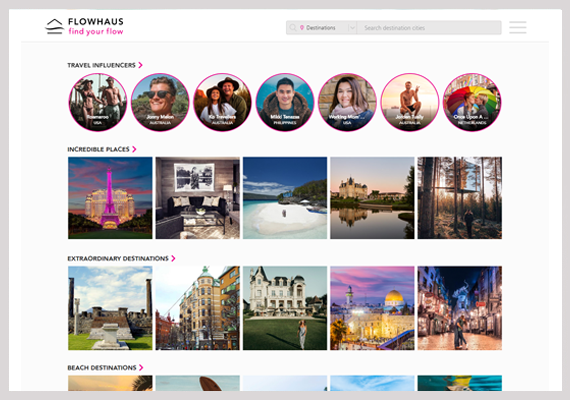Open the hamburger menu
Screen dimensions: 570x400
coord(518,27)
